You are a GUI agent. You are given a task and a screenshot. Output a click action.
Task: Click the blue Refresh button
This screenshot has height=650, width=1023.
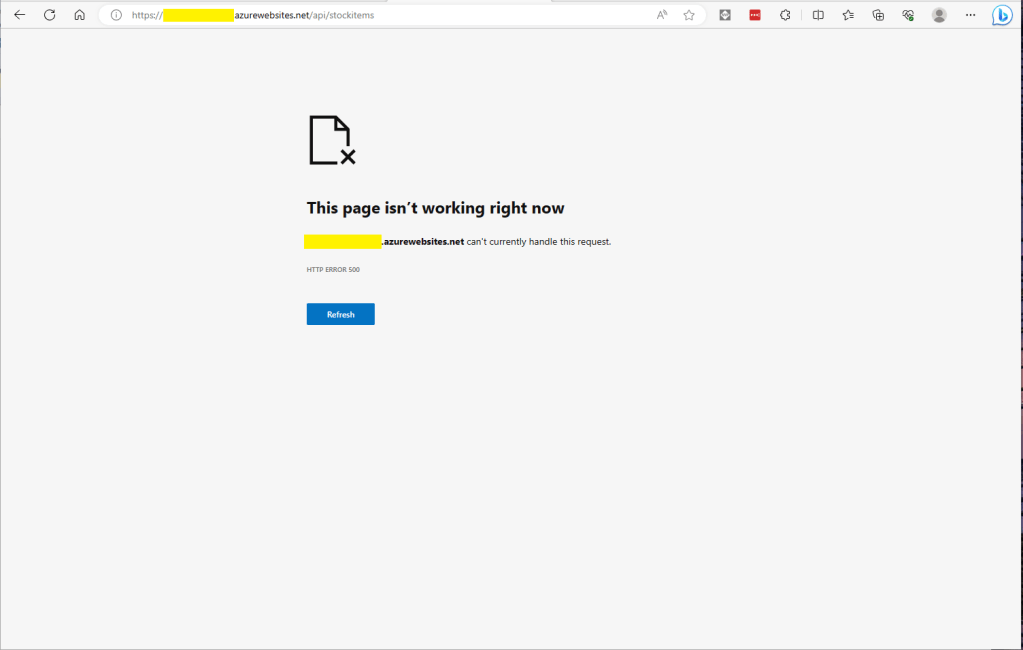[x=340, y=314]
